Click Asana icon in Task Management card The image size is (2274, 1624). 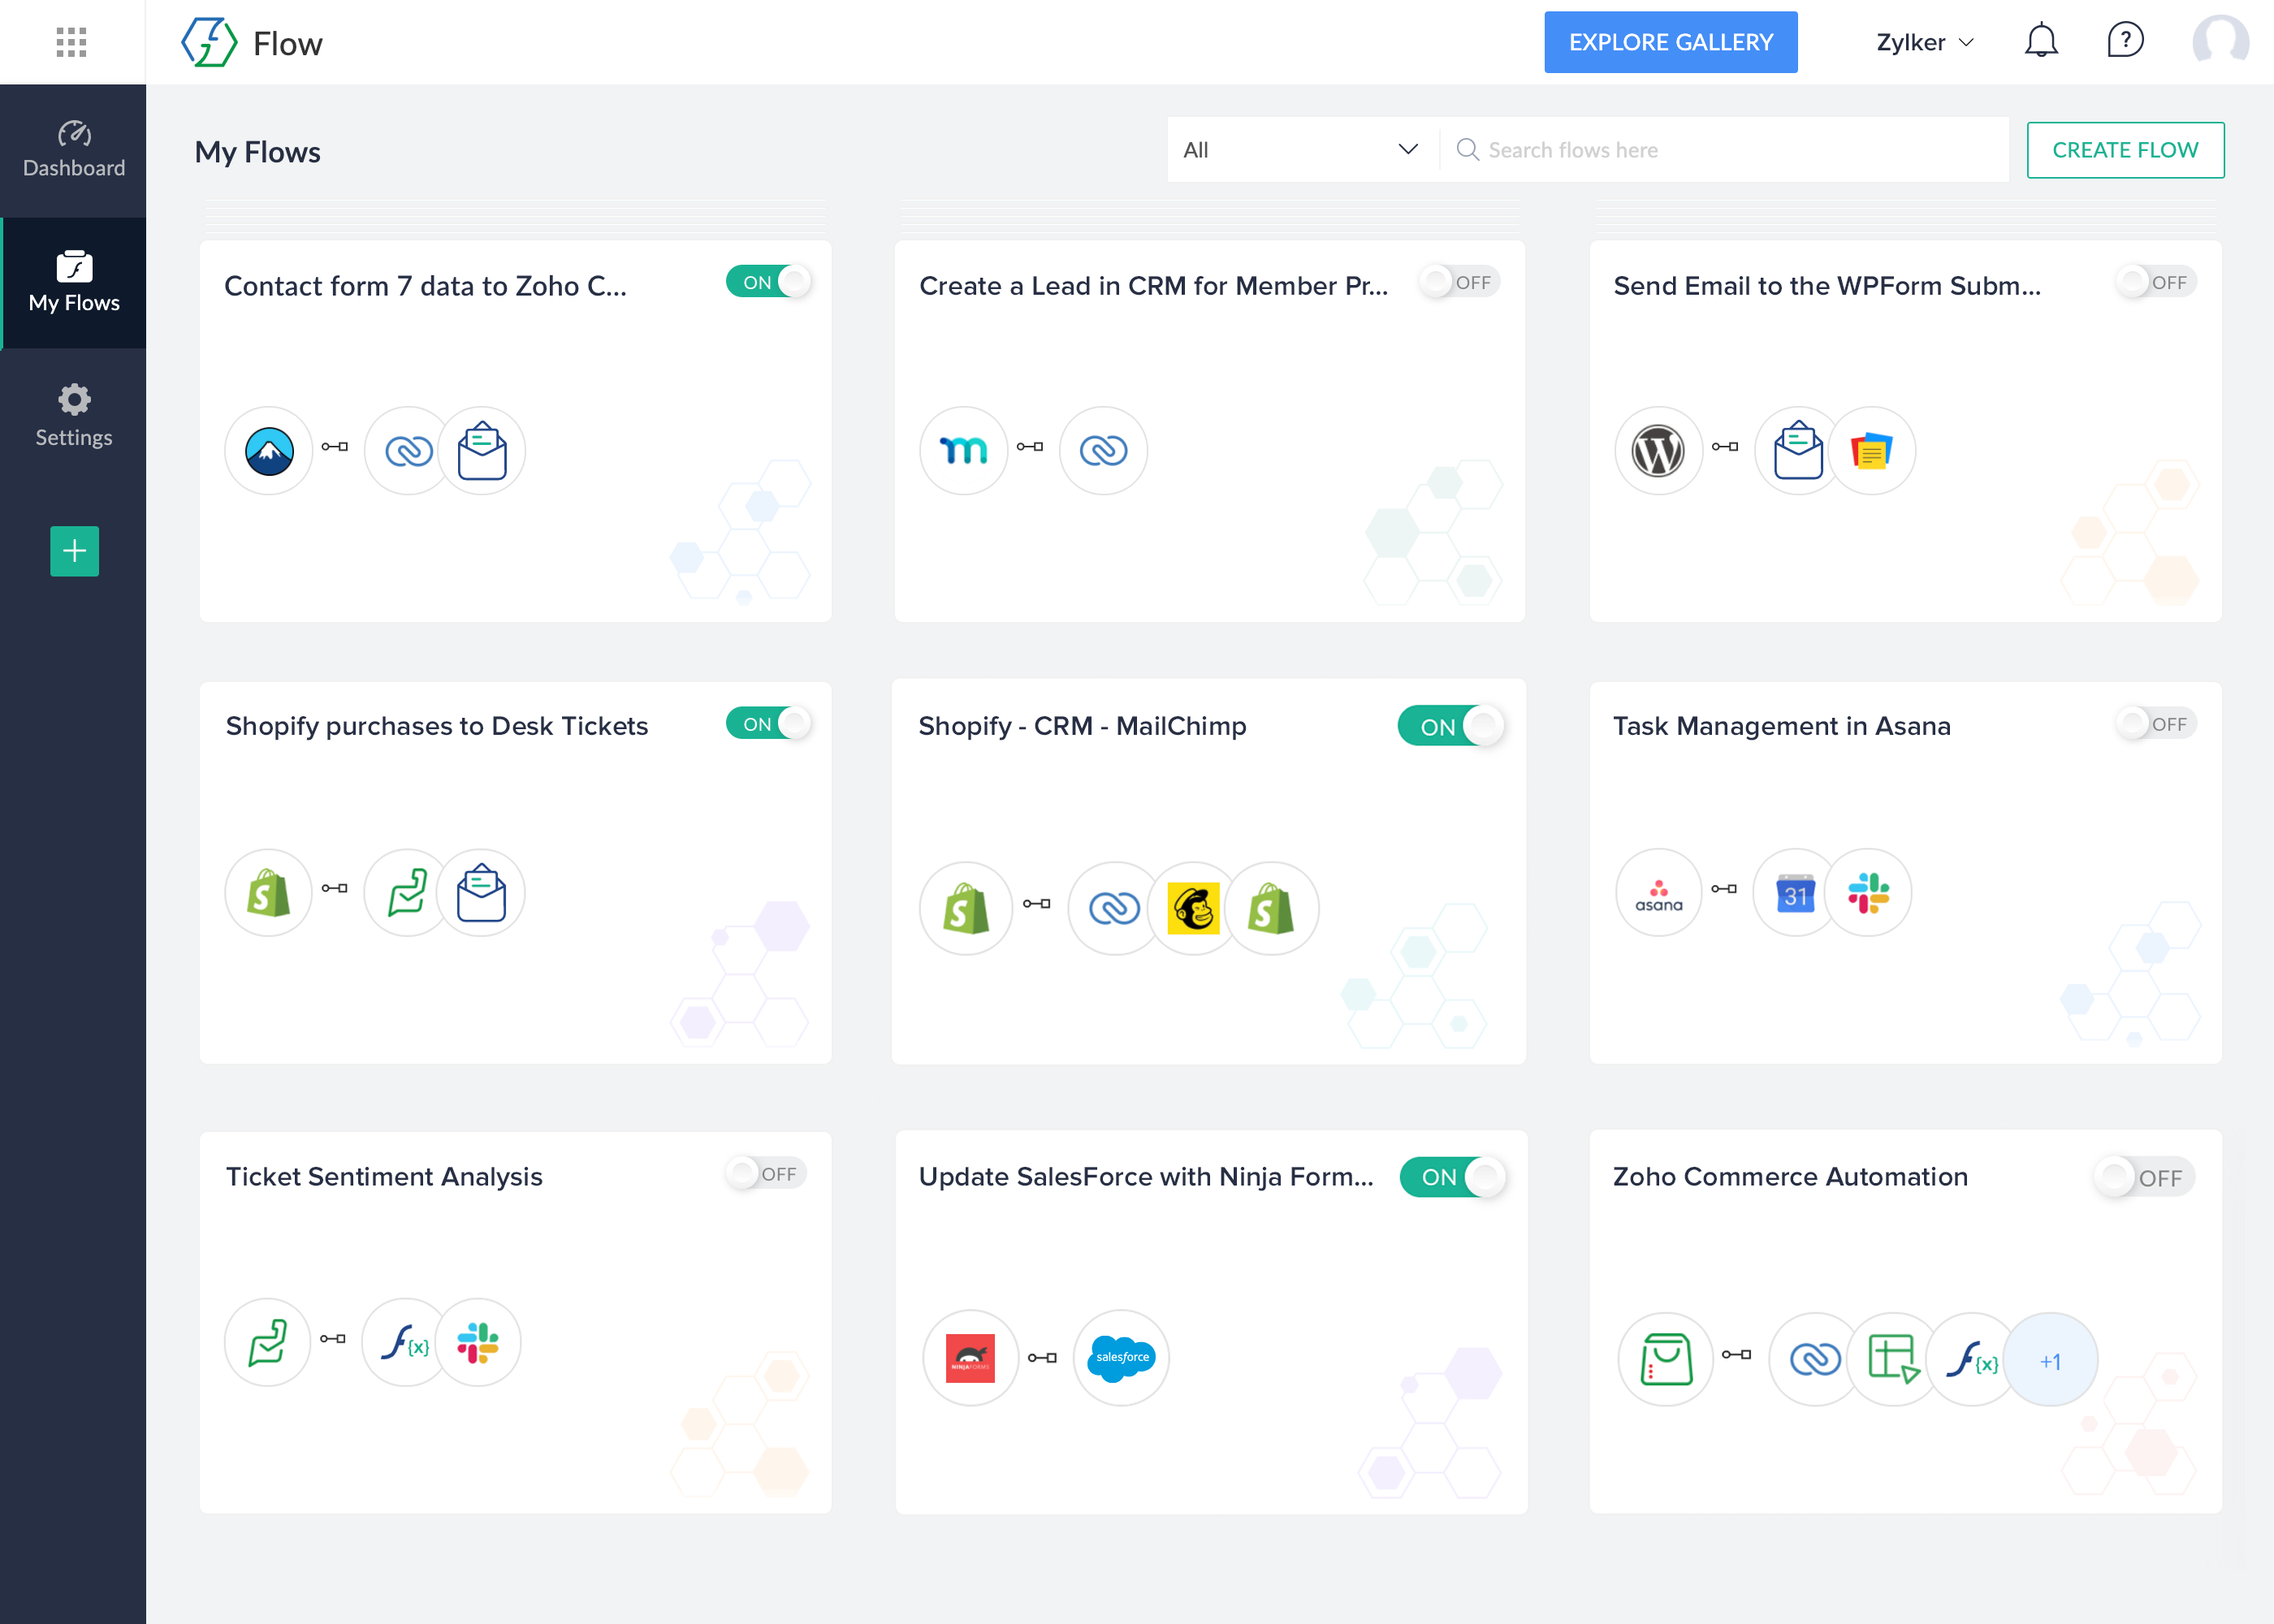[1658, 893]
